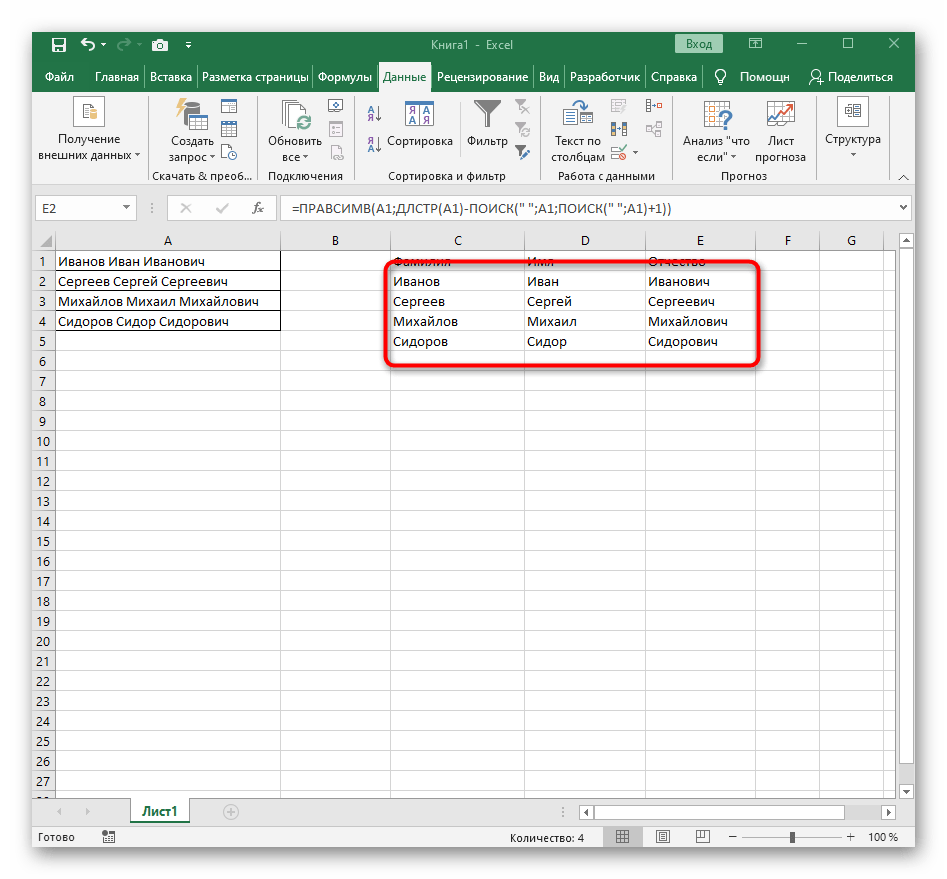Click Recent Sources icon
The width and height of the screenshot is (947, 879).
pyautogui.click(x=229, y=152)
